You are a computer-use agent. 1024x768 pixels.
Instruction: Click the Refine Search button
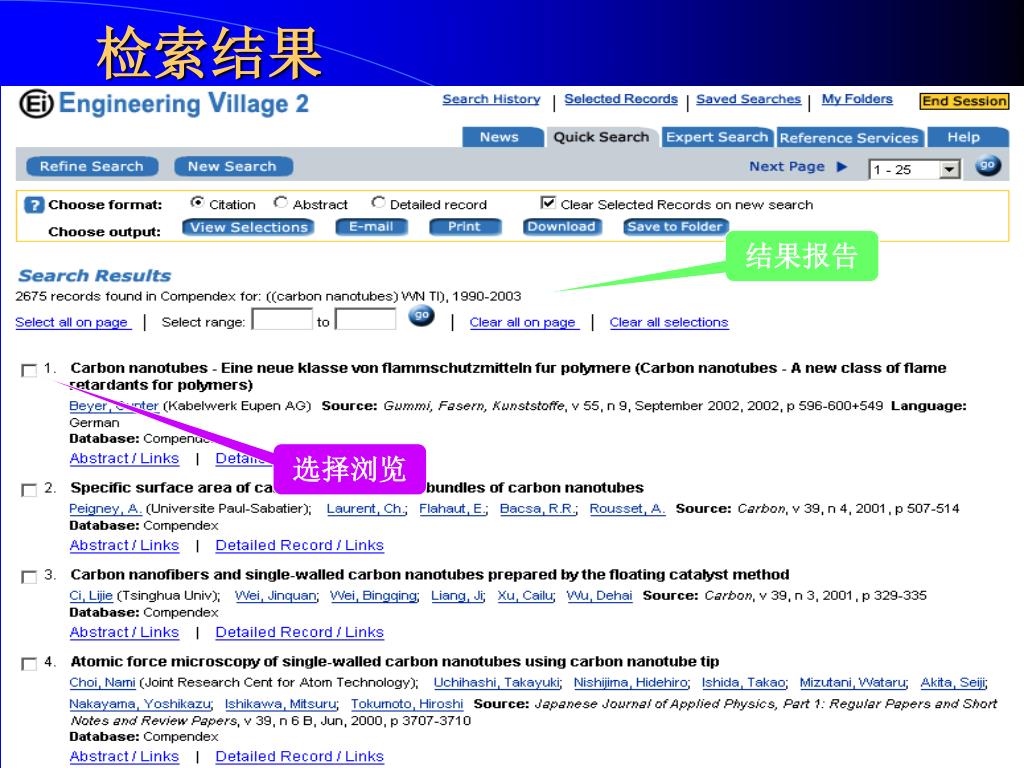[92, 167]
